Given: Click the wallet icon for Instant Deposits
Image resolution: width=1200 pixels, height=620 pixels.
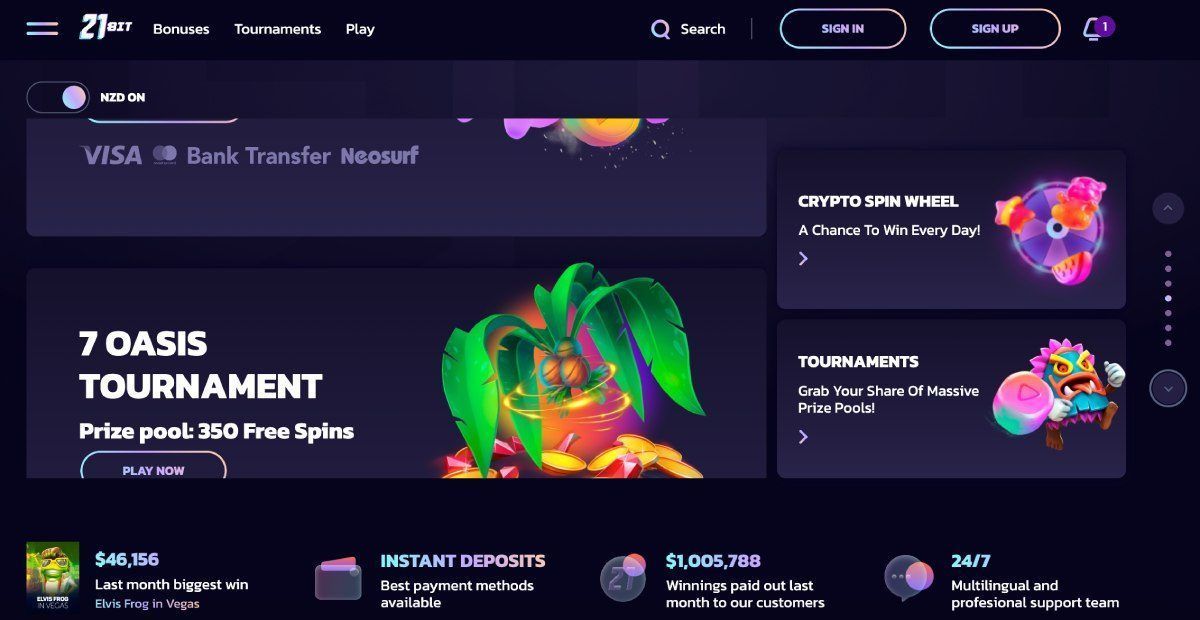Looking at the screenshot, I should [338, 578].
